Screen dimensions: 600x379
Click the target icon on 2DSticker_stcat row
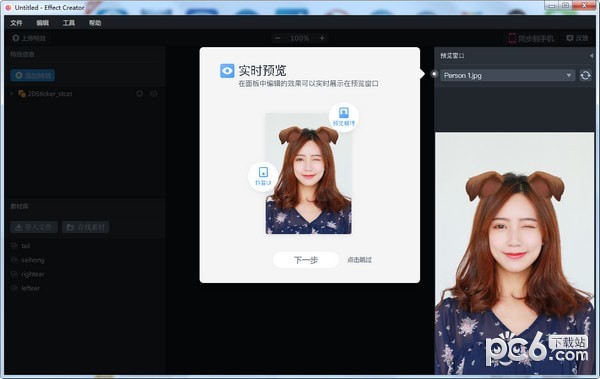pos(140,93)
